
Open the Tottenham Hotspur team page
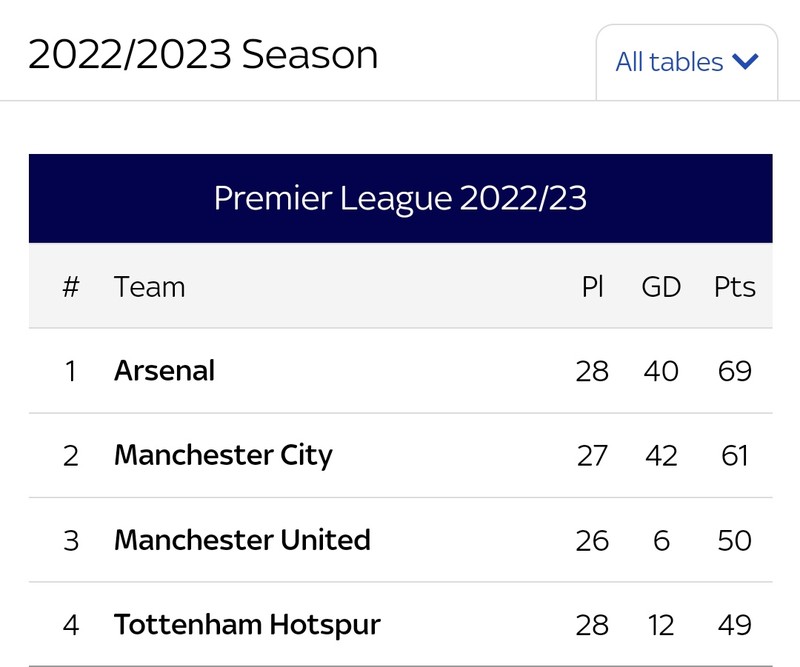[x=247, y=625]
